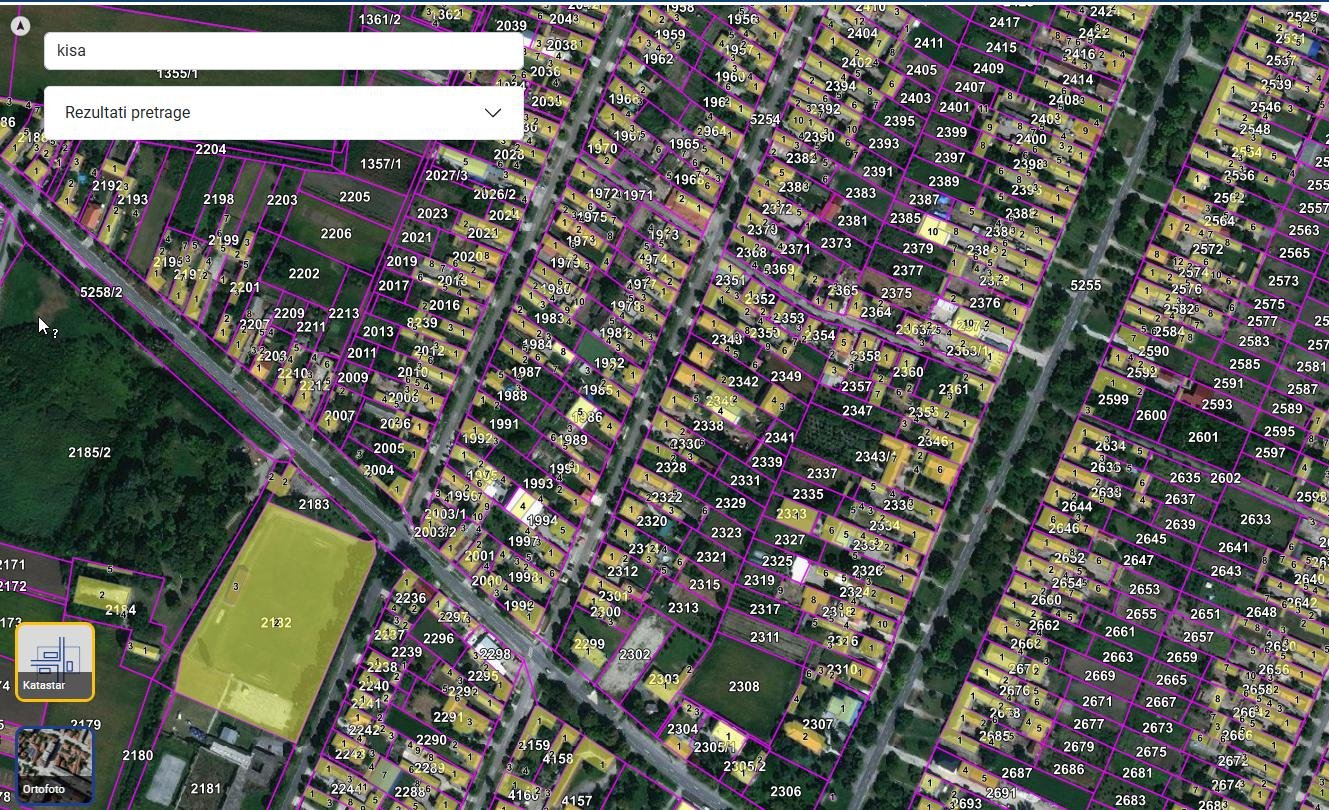Expand the Rezultati pretrage dropdown
Image resolution: width=1329 pixels, height=810 pixels.
tap(283, 113)
